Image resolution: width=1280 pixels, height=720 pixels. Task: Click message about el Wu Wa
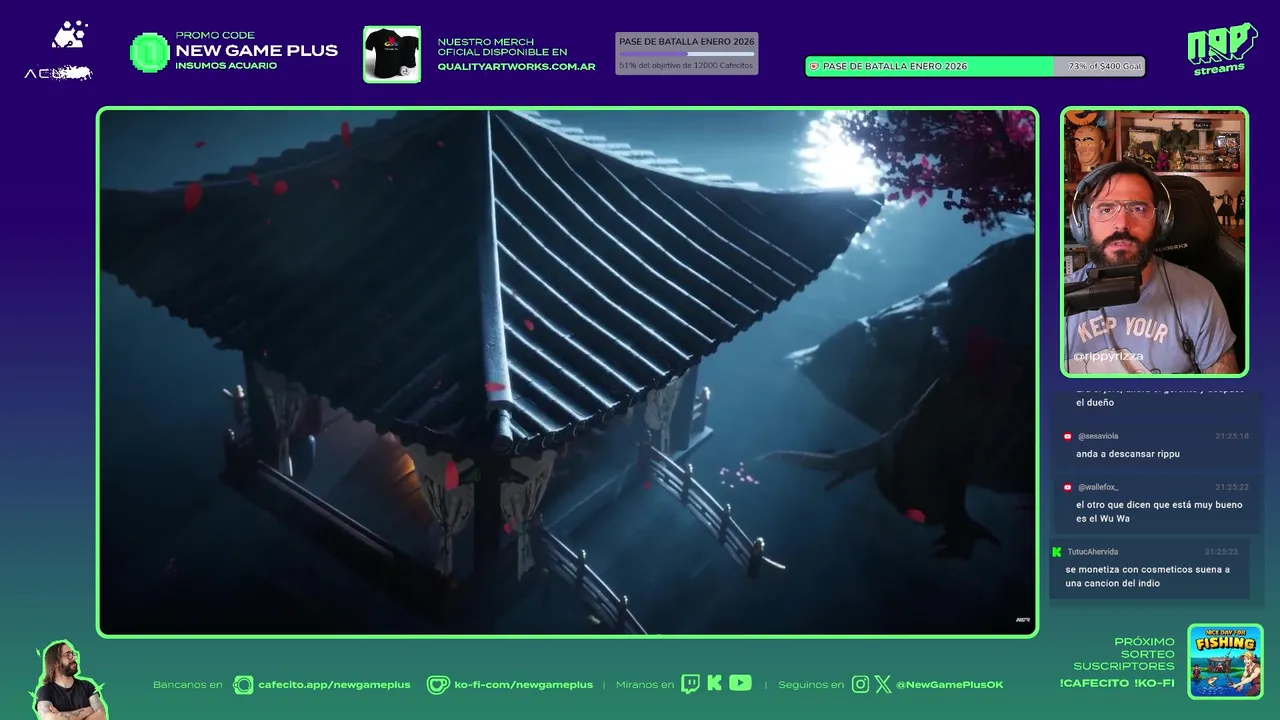point(1159,512)
